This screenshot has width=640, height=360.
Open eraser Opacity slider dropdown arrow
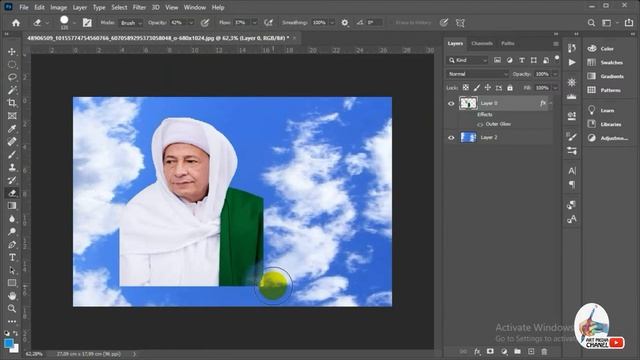click(191, 23)
